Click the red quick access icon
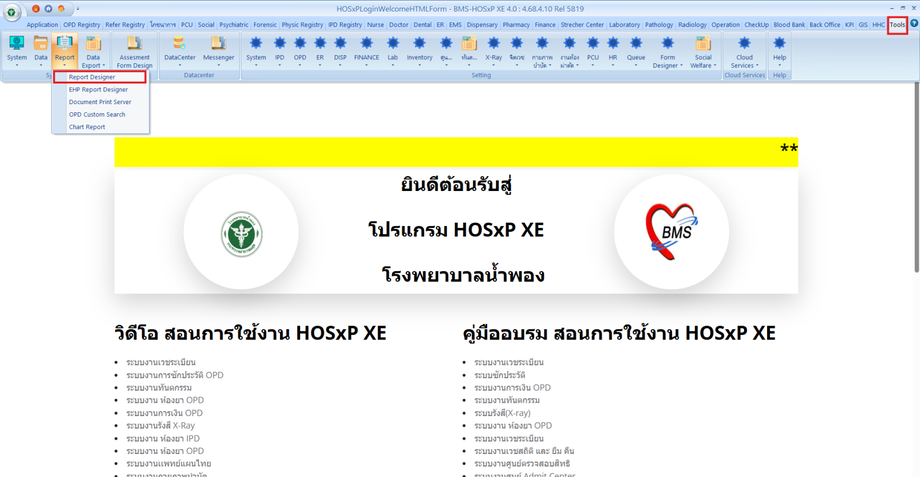This screenshot has width=920, height=477. click(x=36, y=9)
